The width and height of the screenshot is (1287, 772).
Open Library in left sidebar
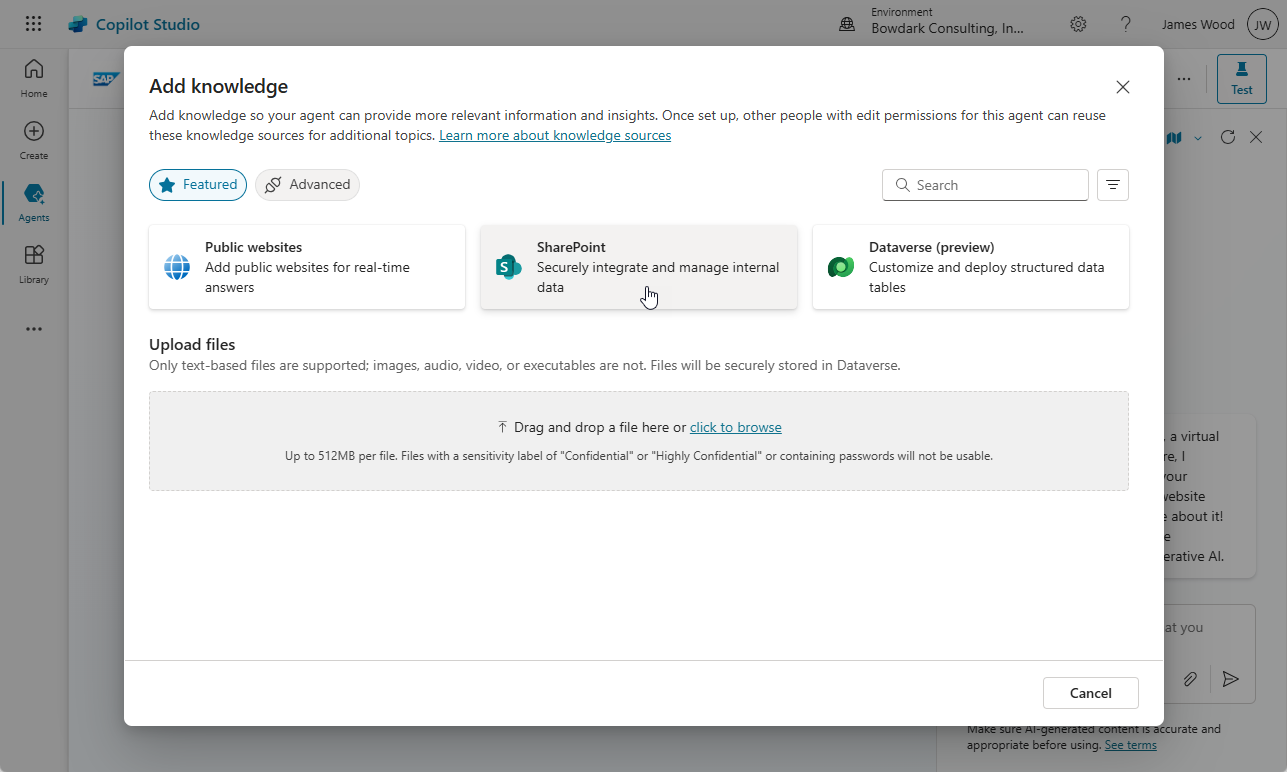pos(34,264)
